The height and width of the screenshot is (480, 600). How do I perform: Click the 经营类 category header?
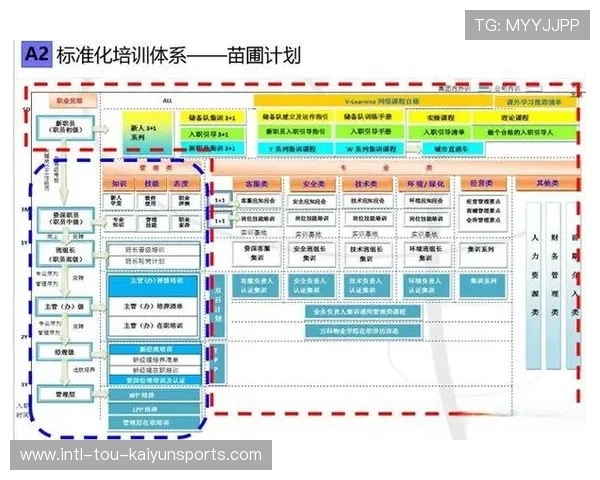[x=483, y=184]
